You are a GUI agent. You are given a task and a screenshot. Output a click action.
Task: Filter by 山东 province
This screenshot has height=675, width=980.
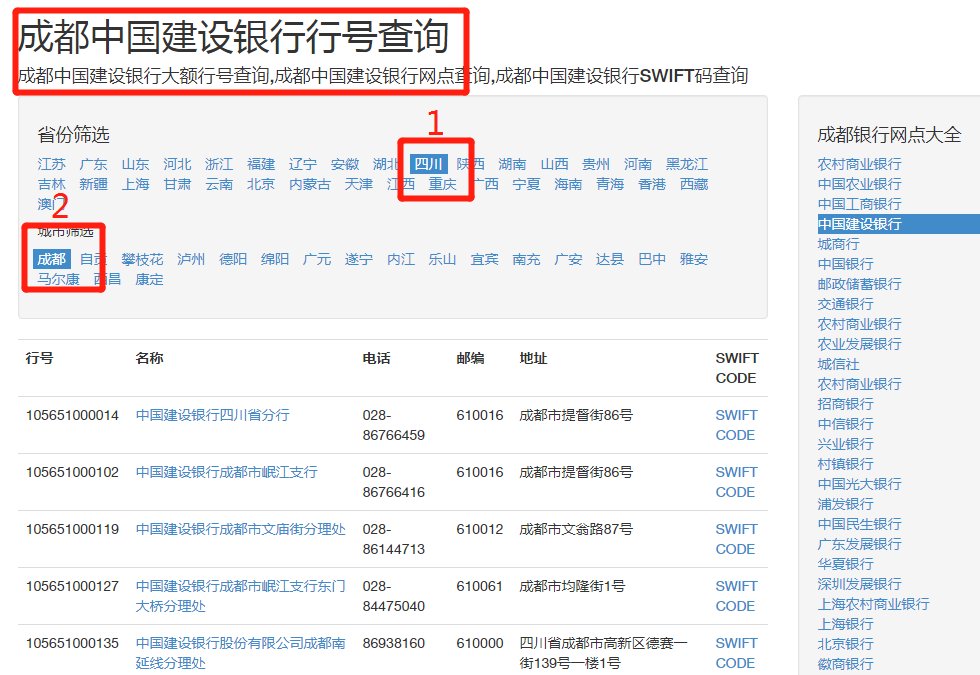pyautogui.click(x=135, y=164)
